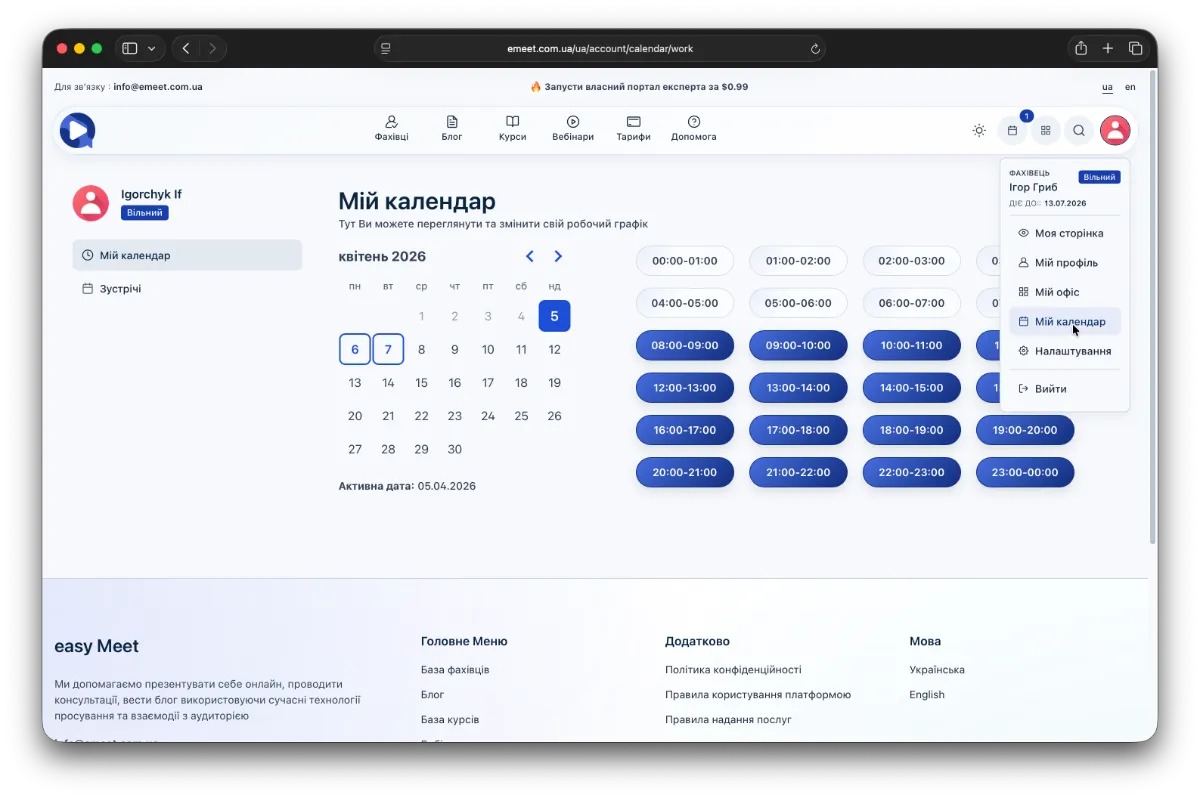Select April 15 in the calendar
Viewport: 1200px width, 798px height.
coord(421,383)
